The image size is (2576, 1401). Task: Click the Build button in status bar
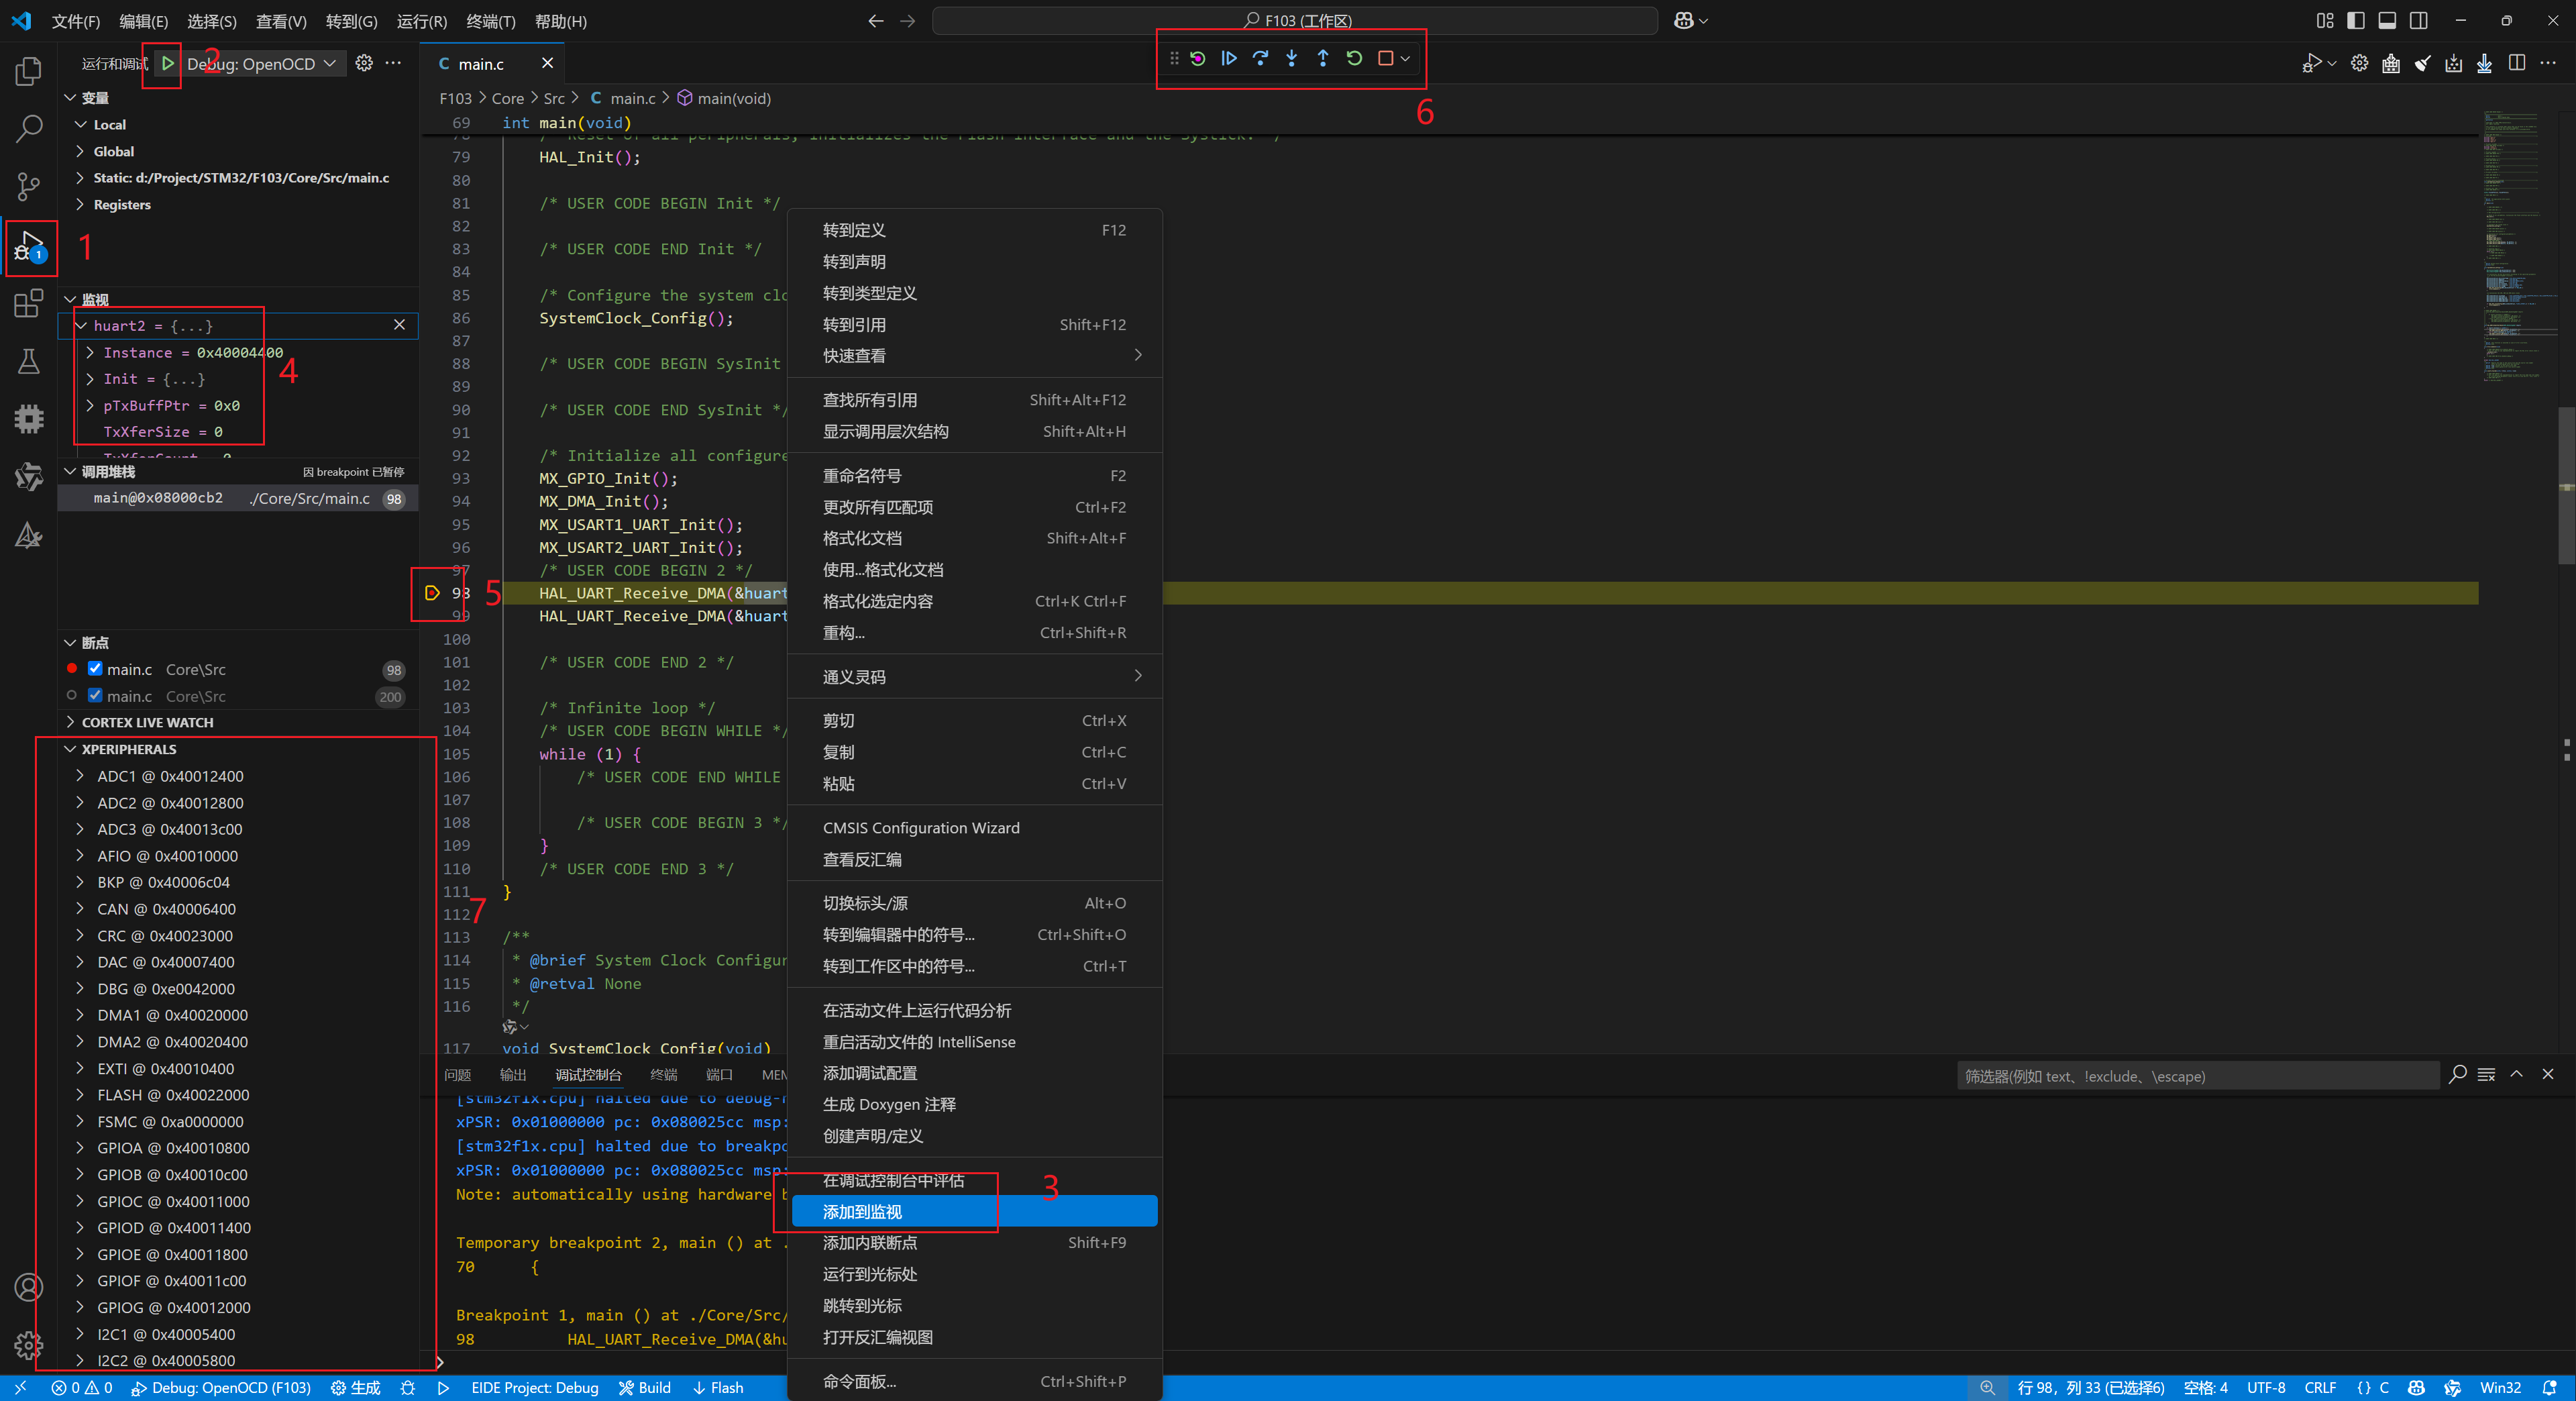pos(645,1388)
